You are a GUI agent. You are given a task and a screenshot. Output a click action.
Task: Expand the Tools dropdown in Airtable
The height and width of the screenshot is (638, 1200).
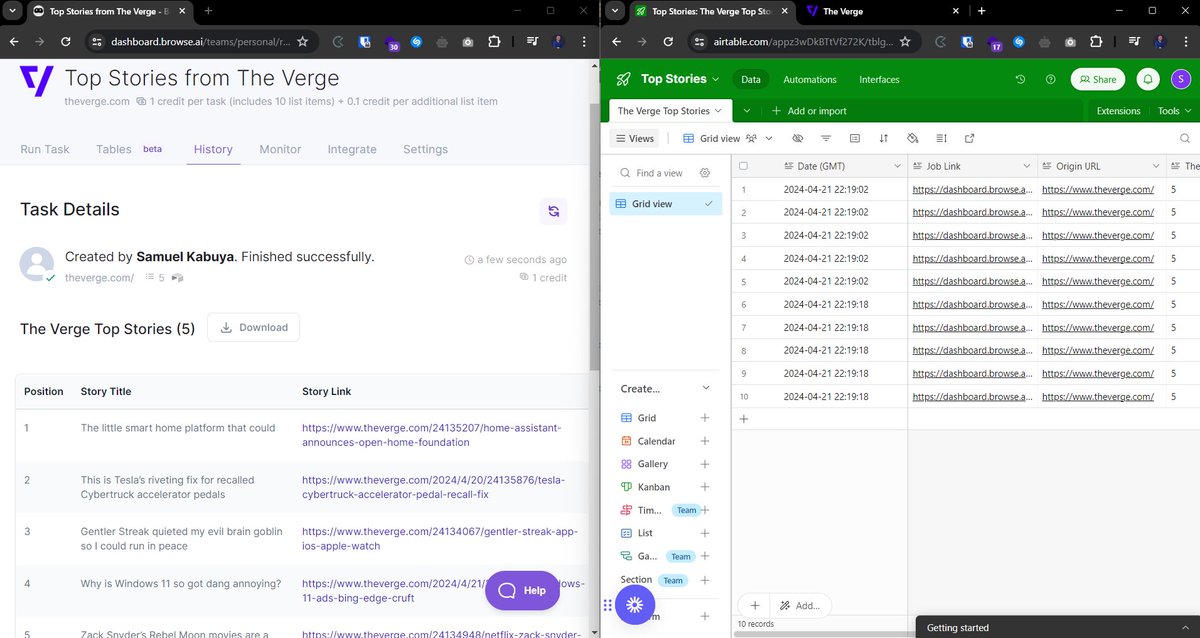pyautogui.click(x=1174, y=111)
